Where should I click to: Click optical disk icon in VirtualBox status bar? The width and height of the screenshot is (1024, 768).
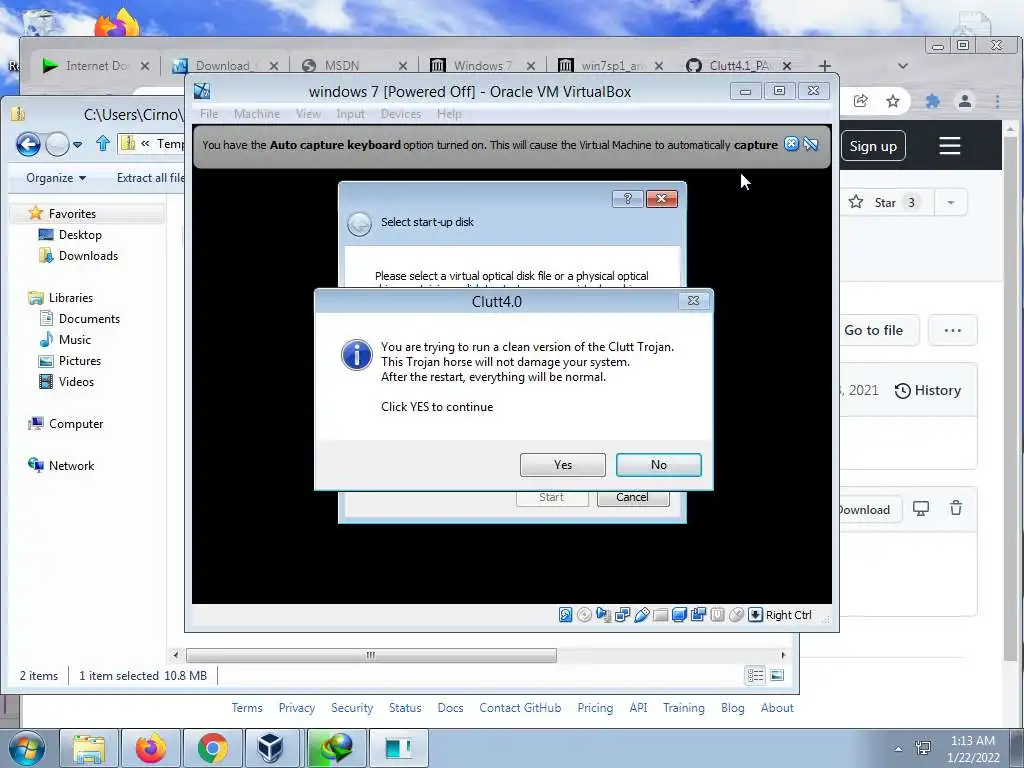coord(584,615)
